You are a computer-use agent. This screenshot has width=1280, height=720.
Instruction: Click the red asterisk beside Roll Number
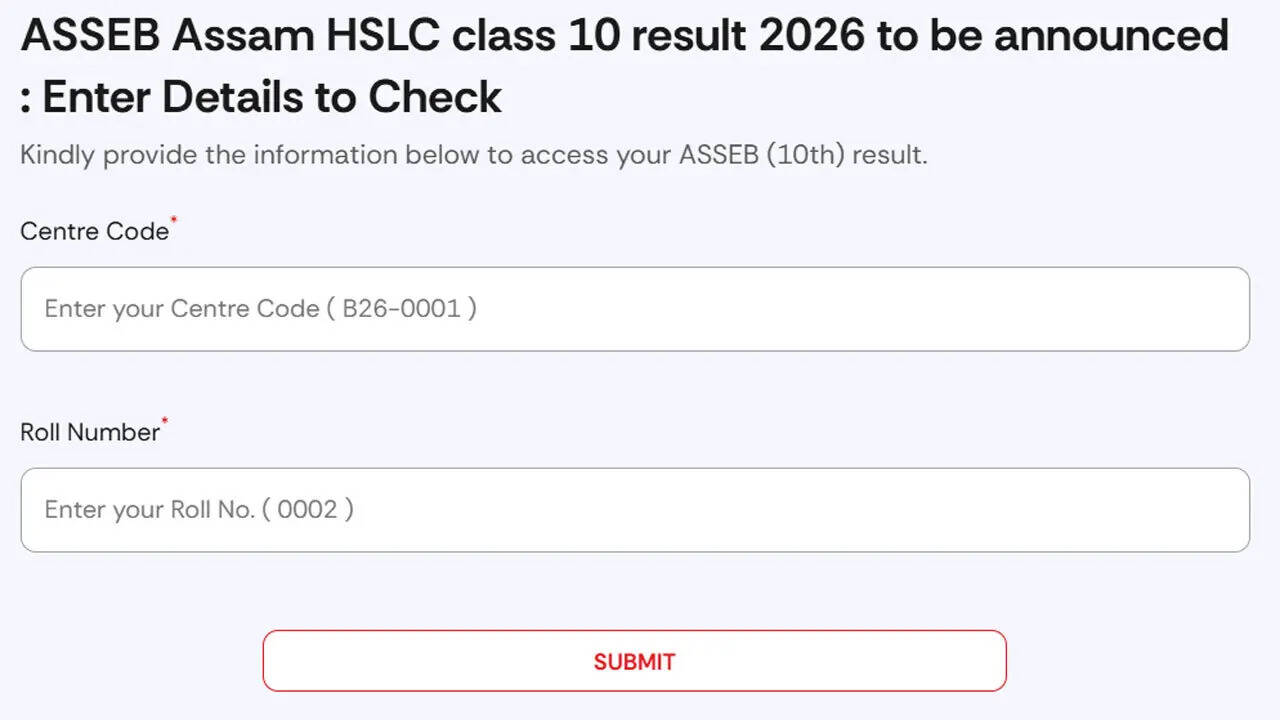tap(165, 423)
